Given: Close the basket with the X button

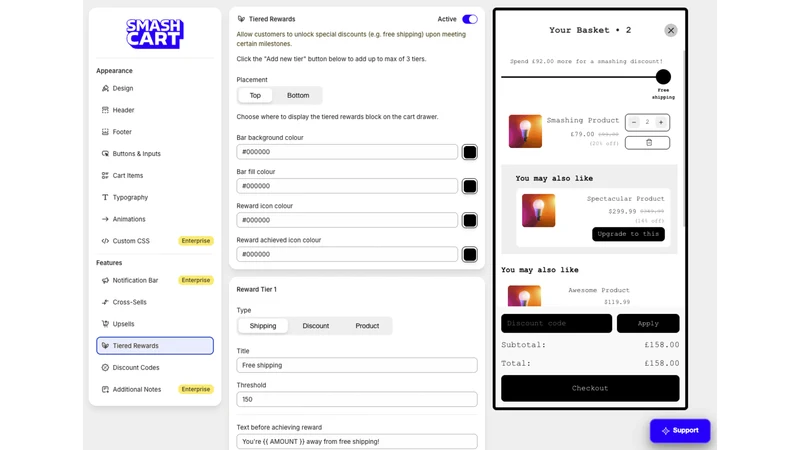Looking at the screenshot, I should [x=671, y=31].
